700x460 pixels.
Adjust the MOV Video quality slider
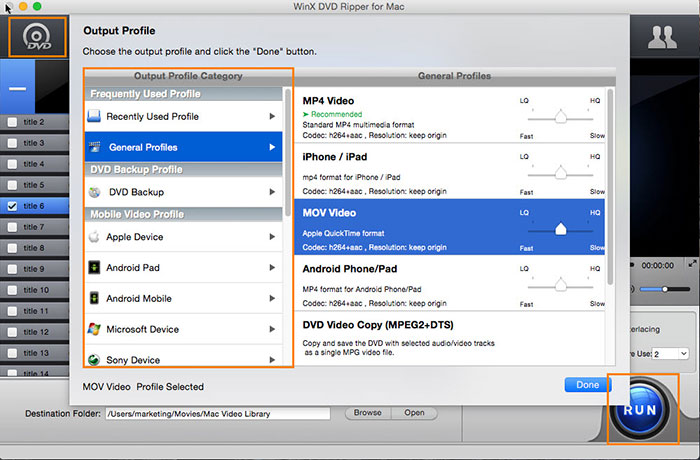tap(561, 228)
